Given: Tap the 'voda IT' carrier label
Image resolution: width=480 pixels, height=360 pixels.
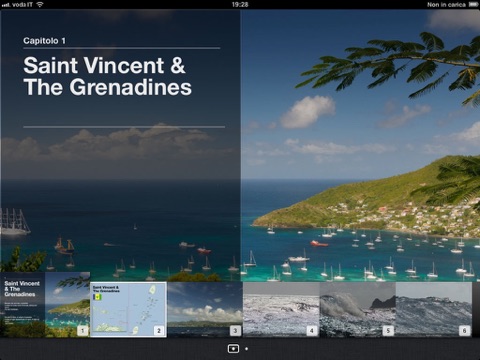Looking at the screenshot, I should [22, 4].
